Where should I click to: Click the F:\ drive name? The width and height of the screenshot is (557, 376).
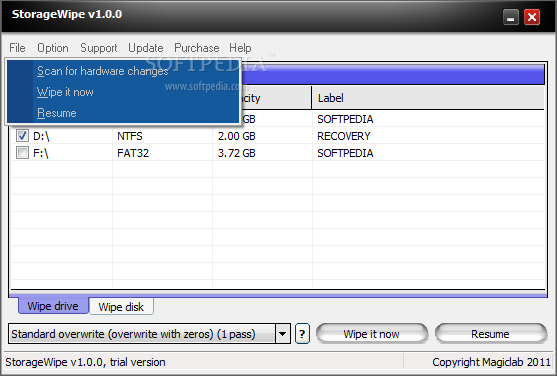pos(40,153)
